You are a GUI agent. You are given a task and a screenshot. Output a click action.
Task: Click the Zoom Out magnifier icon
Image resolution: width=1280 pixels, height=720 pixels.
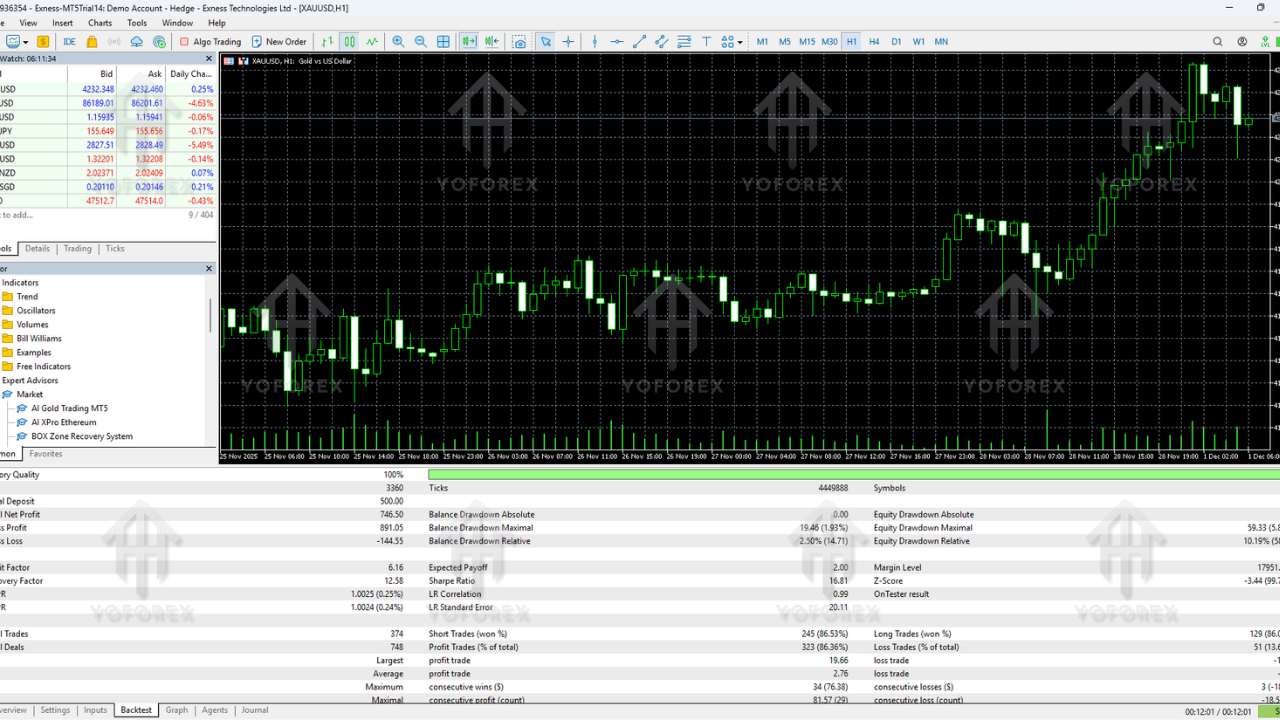coord(420,42)
